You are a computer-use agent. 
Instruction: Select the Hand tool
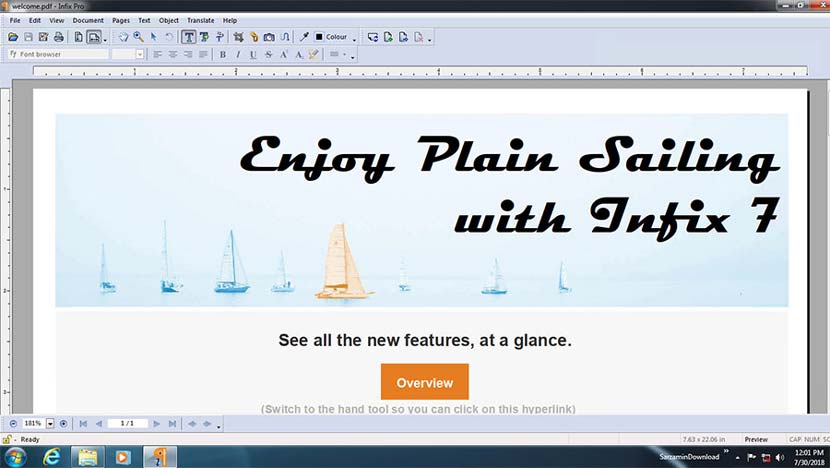(123, 37)
